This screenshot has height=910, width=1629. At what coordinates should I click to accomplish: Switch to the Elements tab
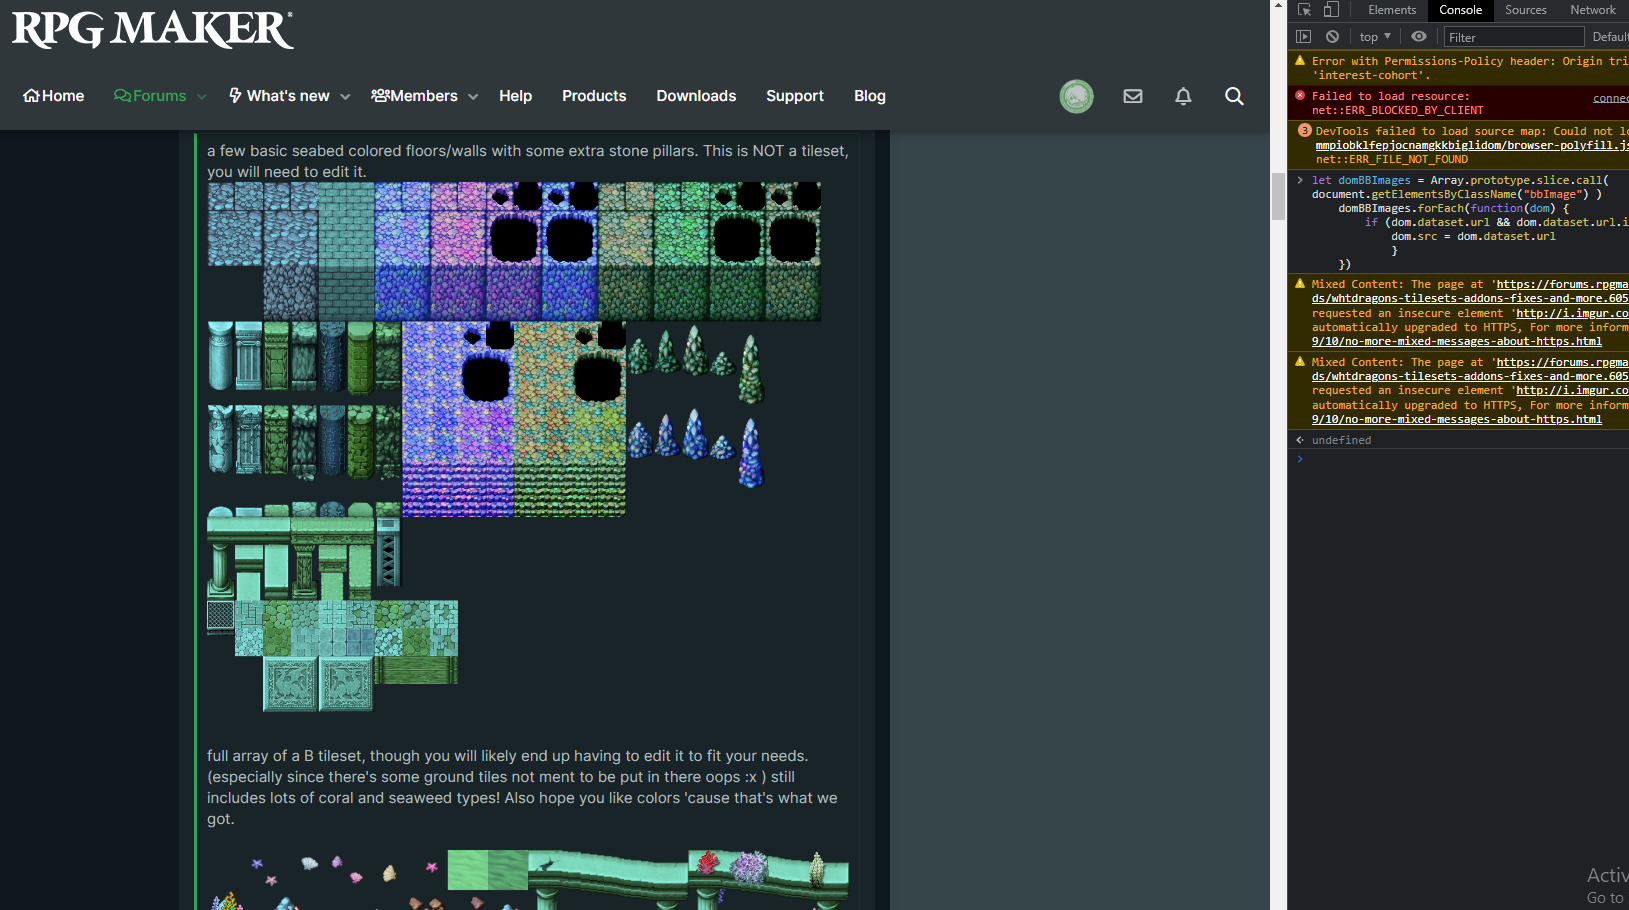[x=1392, y=10]
